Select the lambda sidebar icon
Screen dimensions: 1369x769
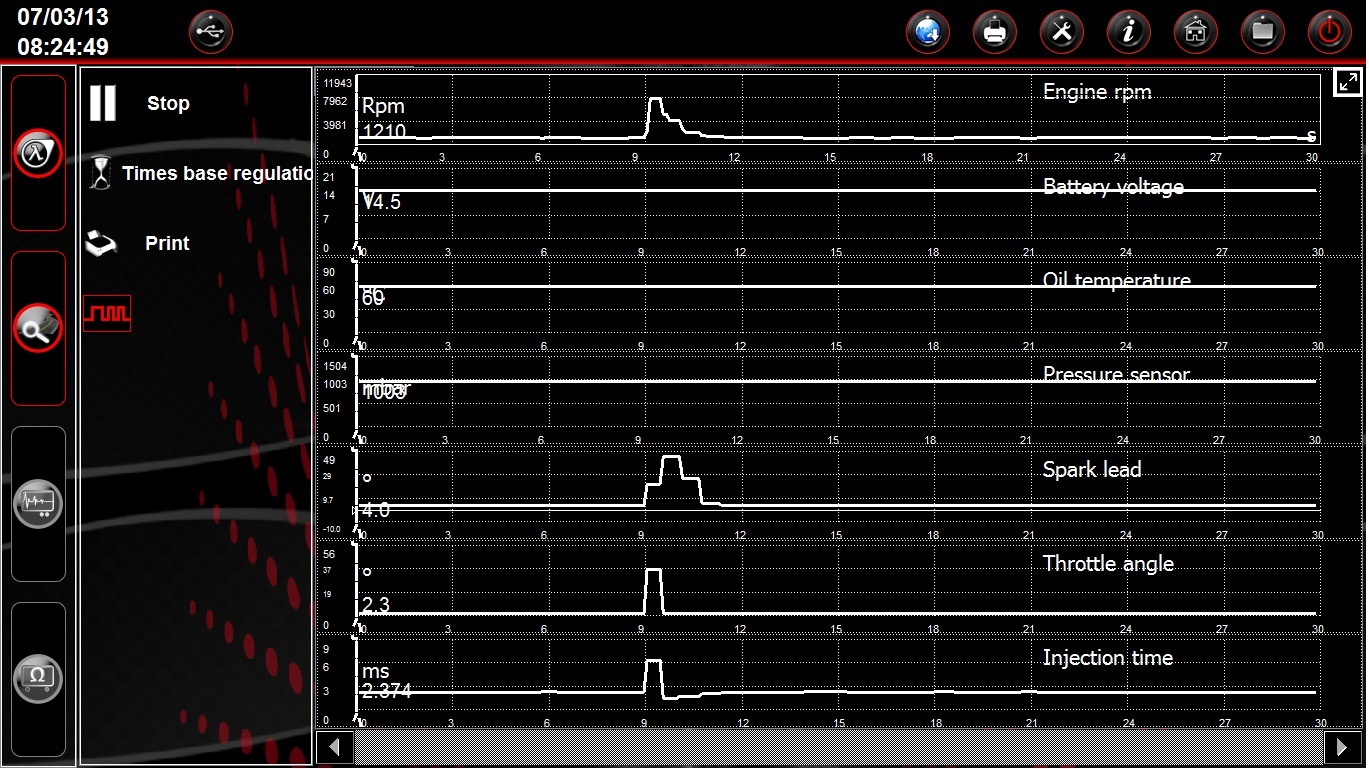tap(38, 153)
